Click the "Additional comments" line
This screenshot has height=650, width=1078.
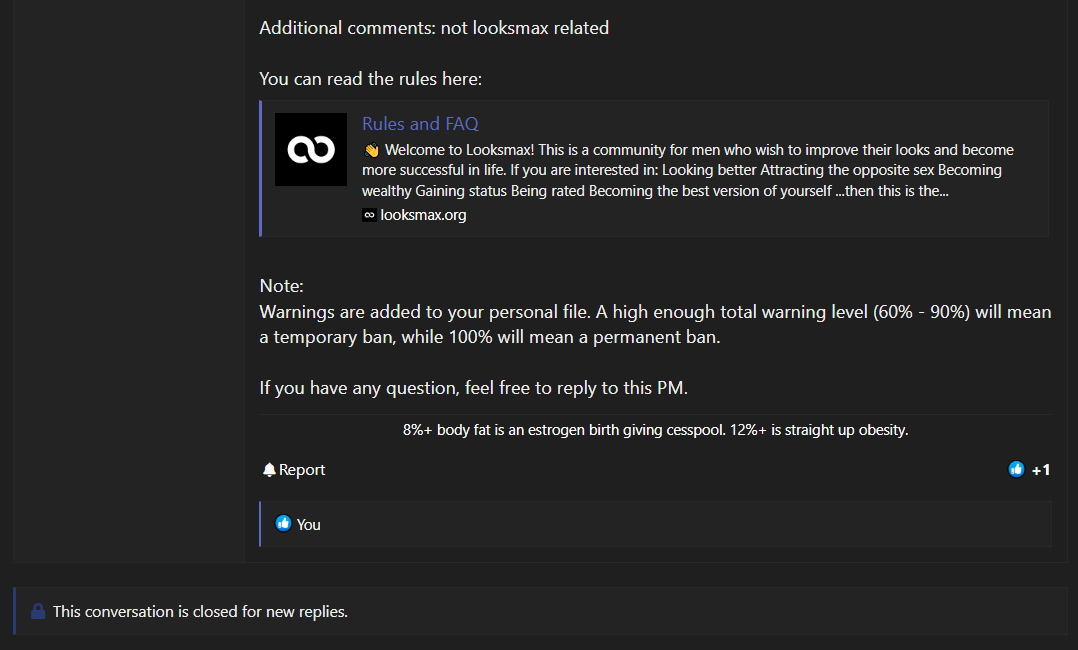pos(434,28)
